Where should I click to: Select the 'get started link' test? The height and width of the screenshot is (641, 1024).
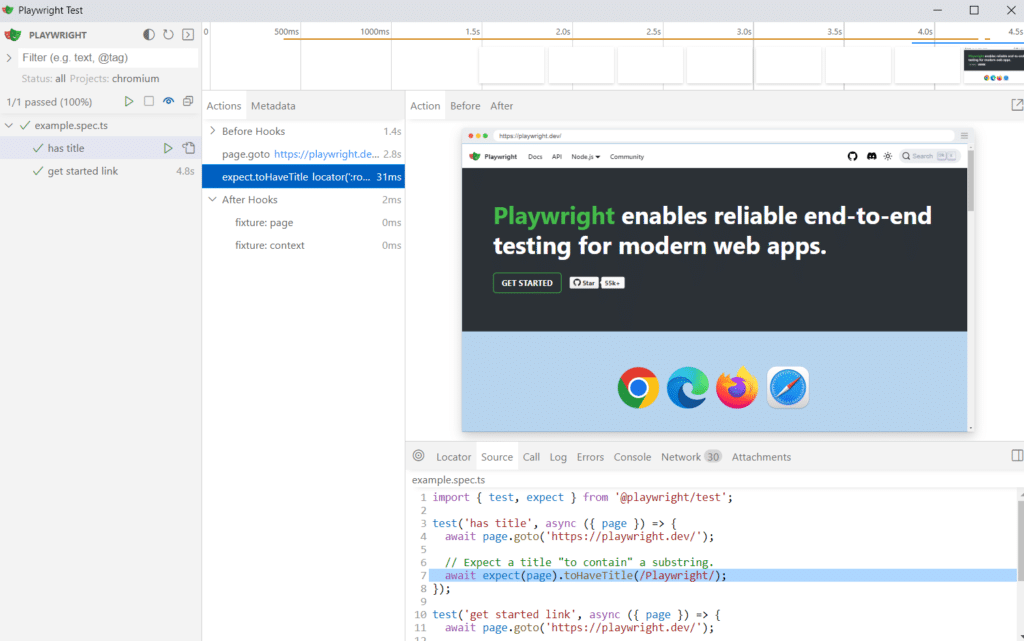pyautogui.click(x=83, y=171)
